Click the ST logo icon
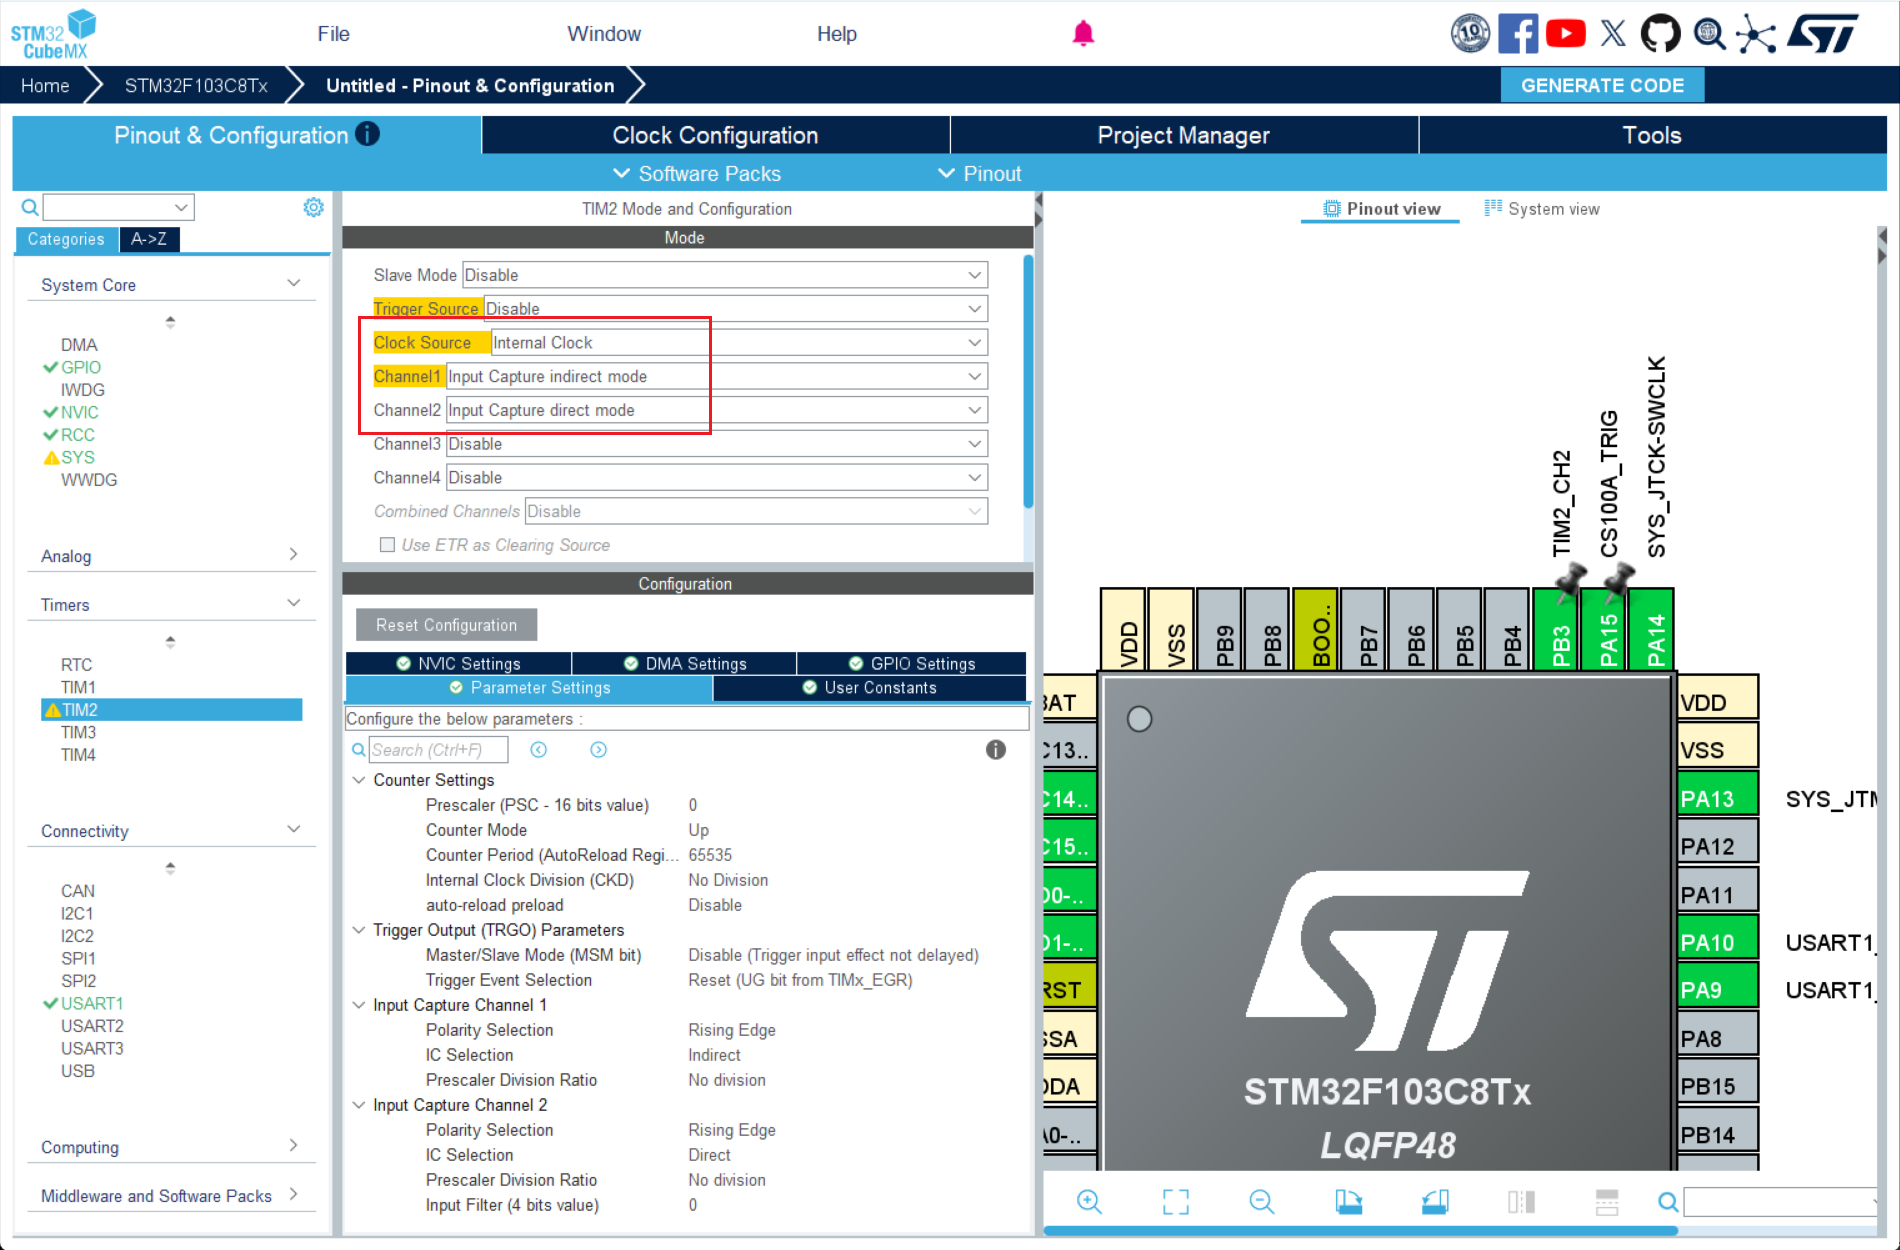Image resolution: width=1900 pixels, height=1250 pixels. 1823,34
